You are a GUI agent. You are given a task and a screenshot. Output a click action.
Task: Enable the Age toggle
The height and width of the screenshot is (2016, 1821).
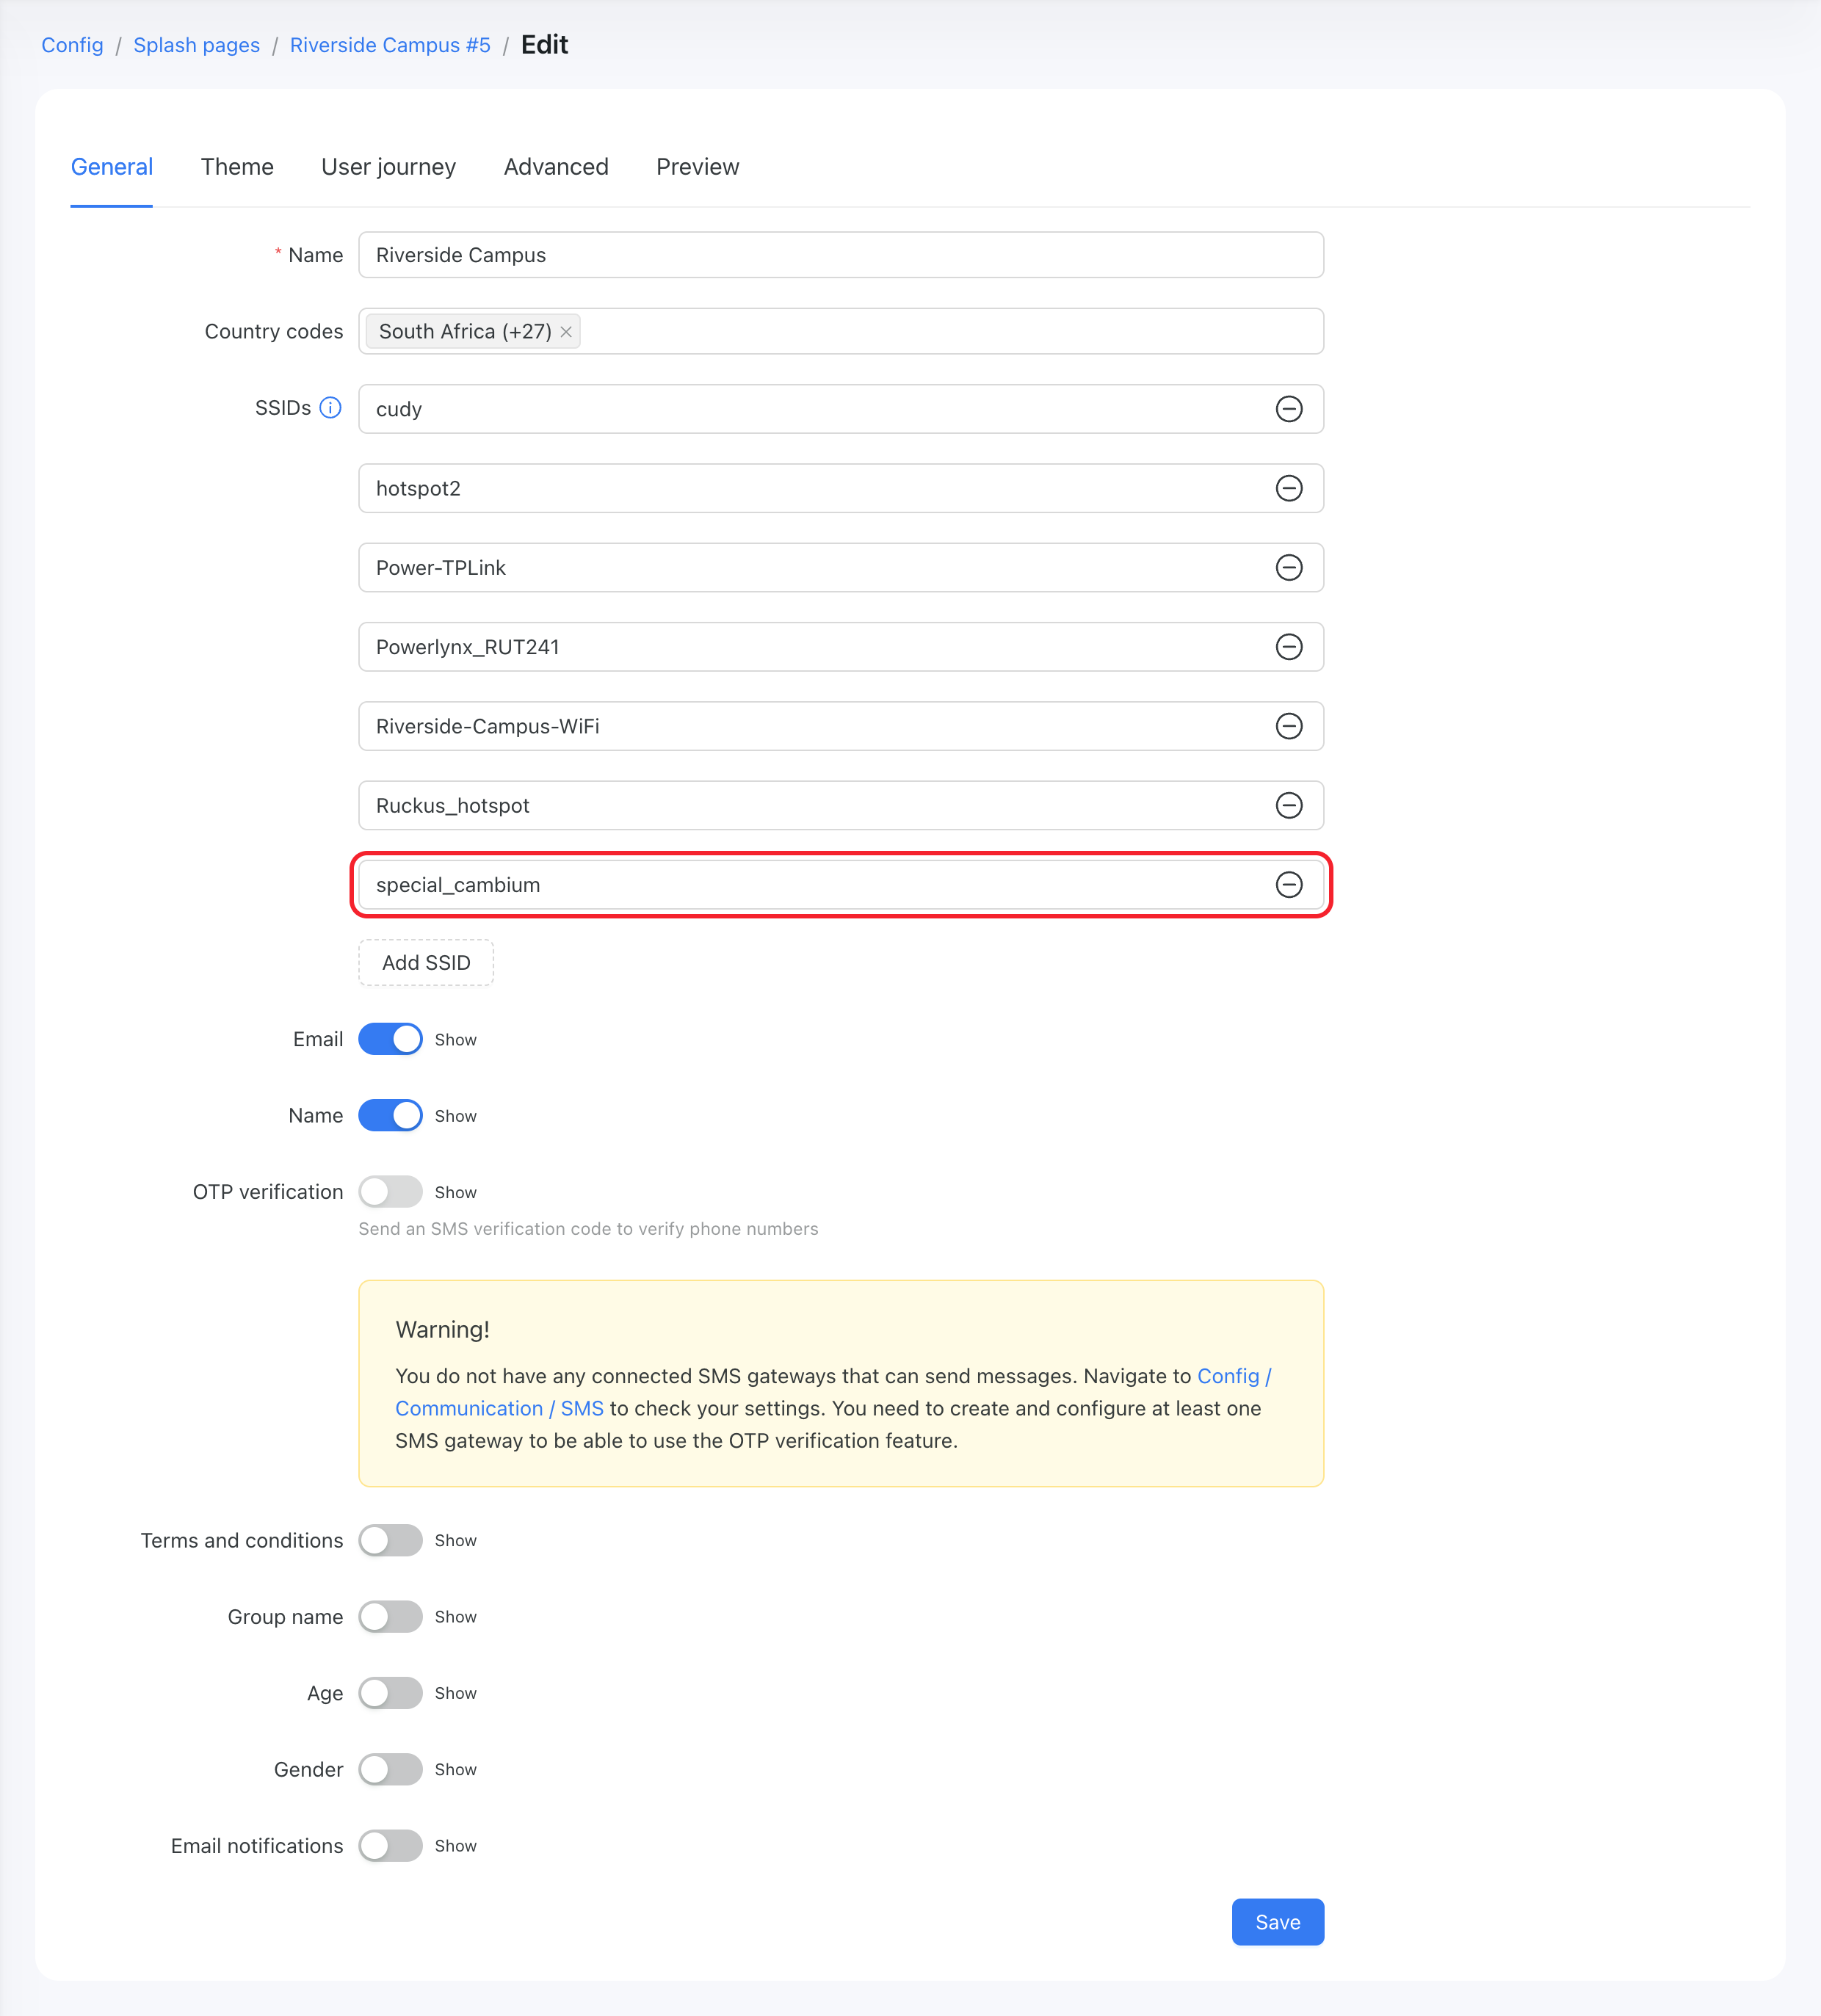click(390, 1693)
